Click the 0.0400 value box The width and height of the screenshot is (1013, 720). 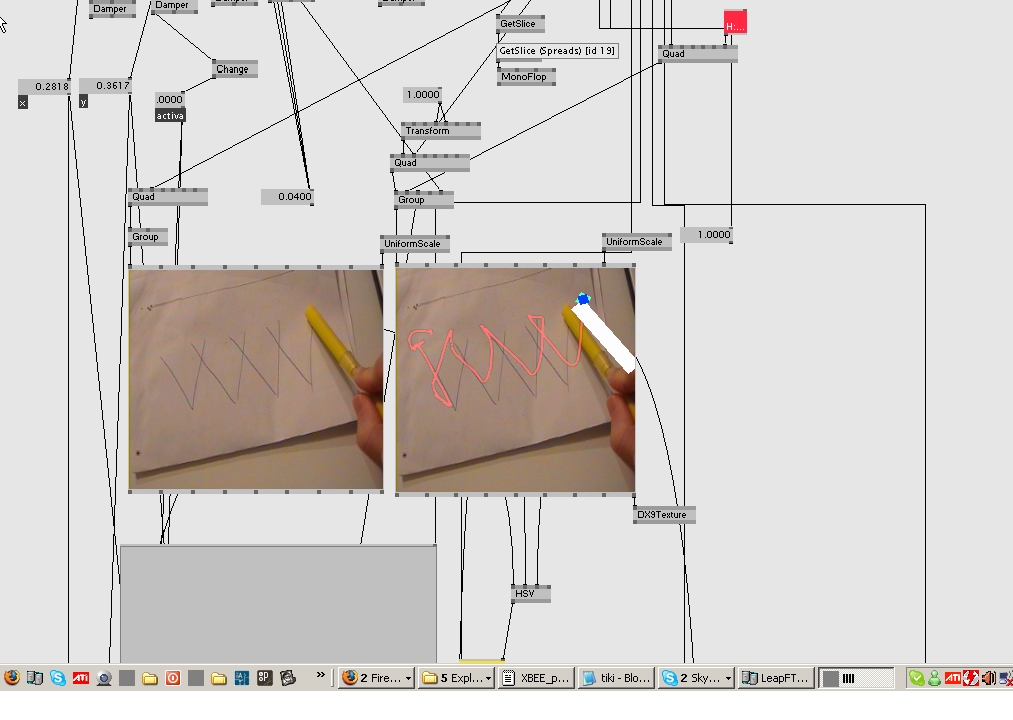(288, 197)
